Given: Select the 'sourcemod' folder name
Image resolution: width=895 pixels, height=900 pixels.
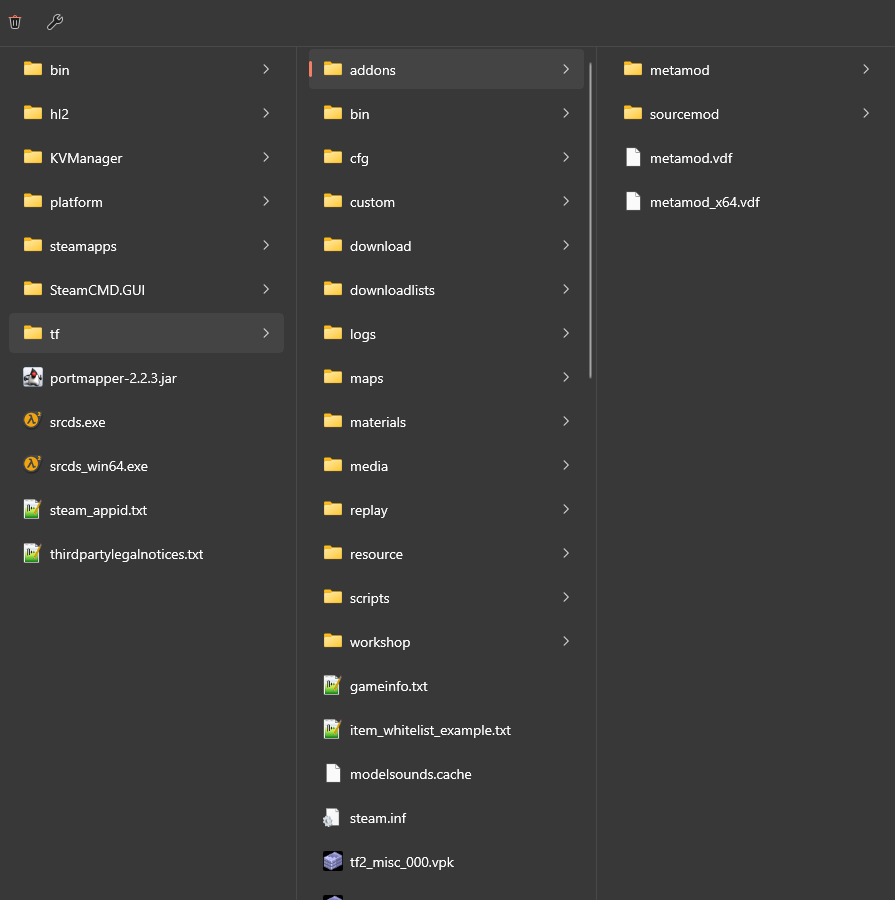Looking at the screenshot, I should pyautogui.click(x=684, y=114).
